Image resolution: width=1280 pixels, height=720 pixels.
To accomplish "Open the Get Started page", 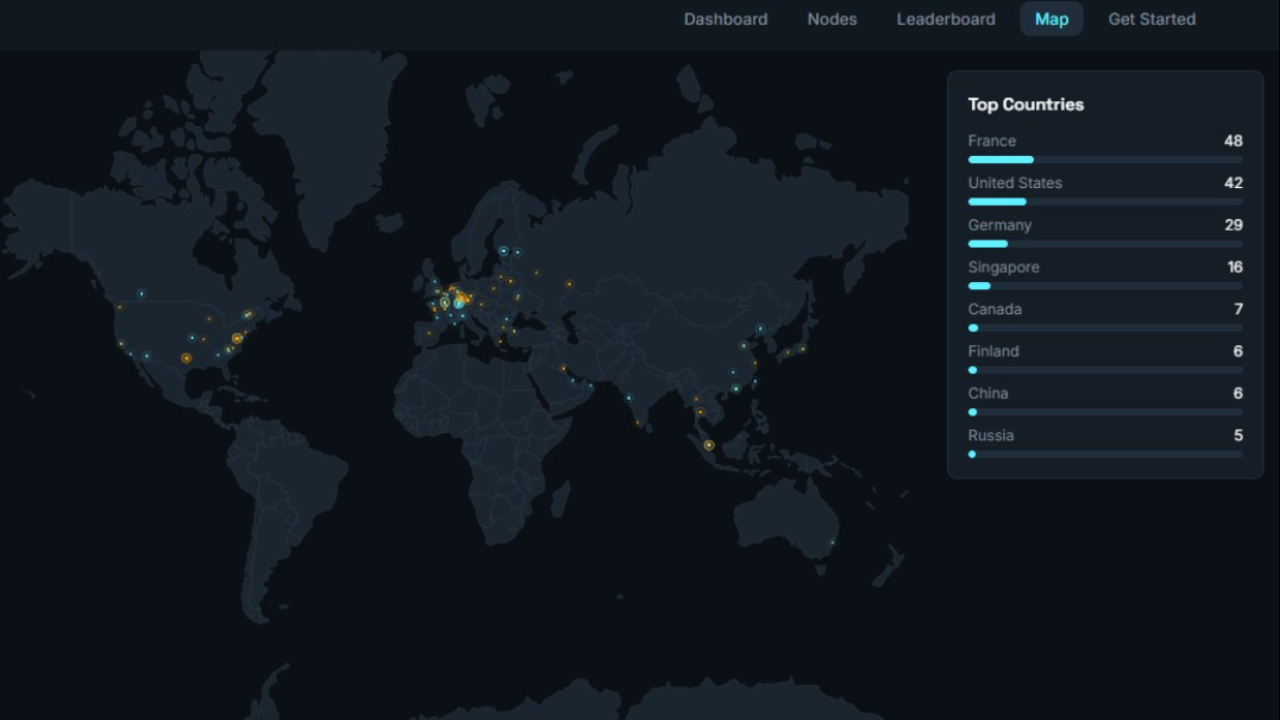I will tap(1152, 19).
